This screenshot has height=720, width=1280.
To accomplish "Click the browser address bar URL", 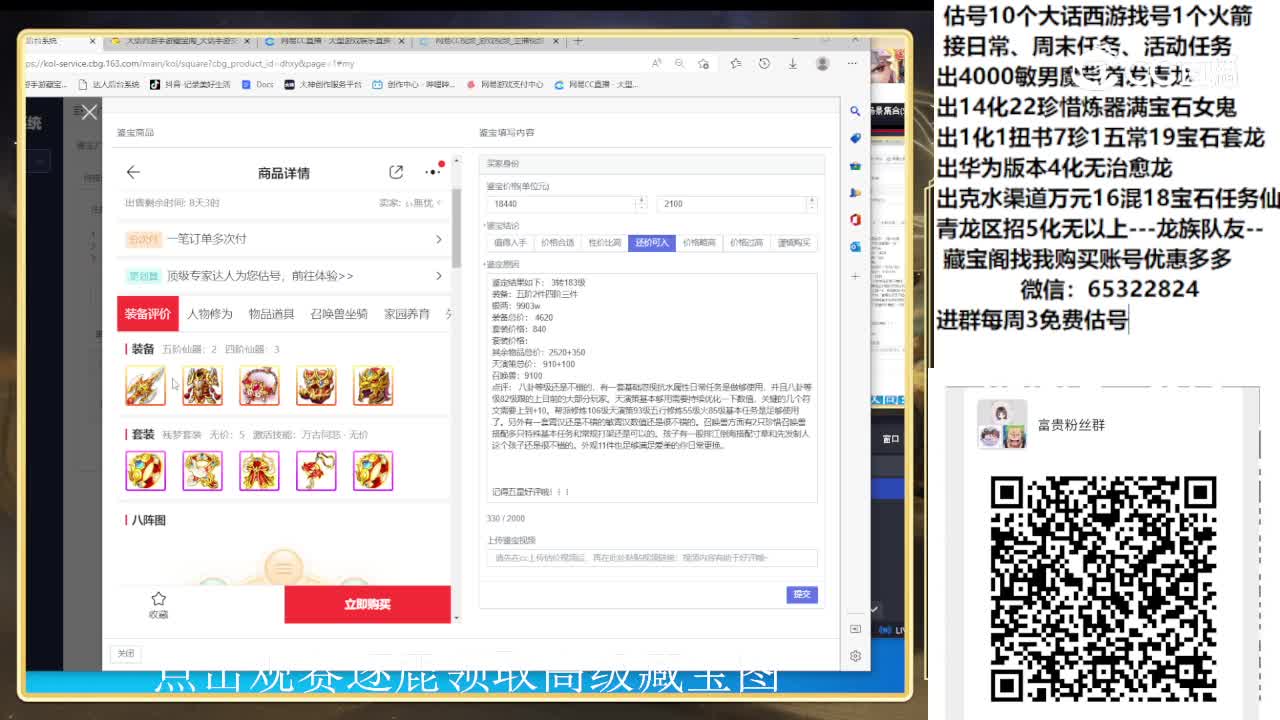I will [190, 63].
